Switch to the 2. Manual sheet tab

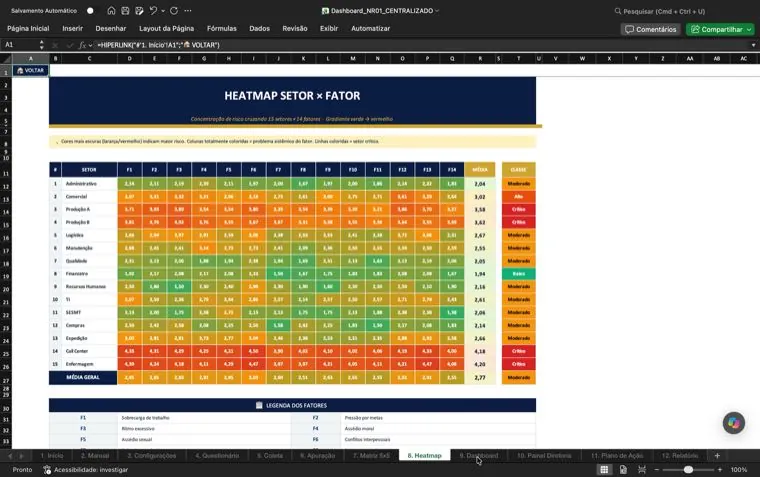(x=95, y=456)
